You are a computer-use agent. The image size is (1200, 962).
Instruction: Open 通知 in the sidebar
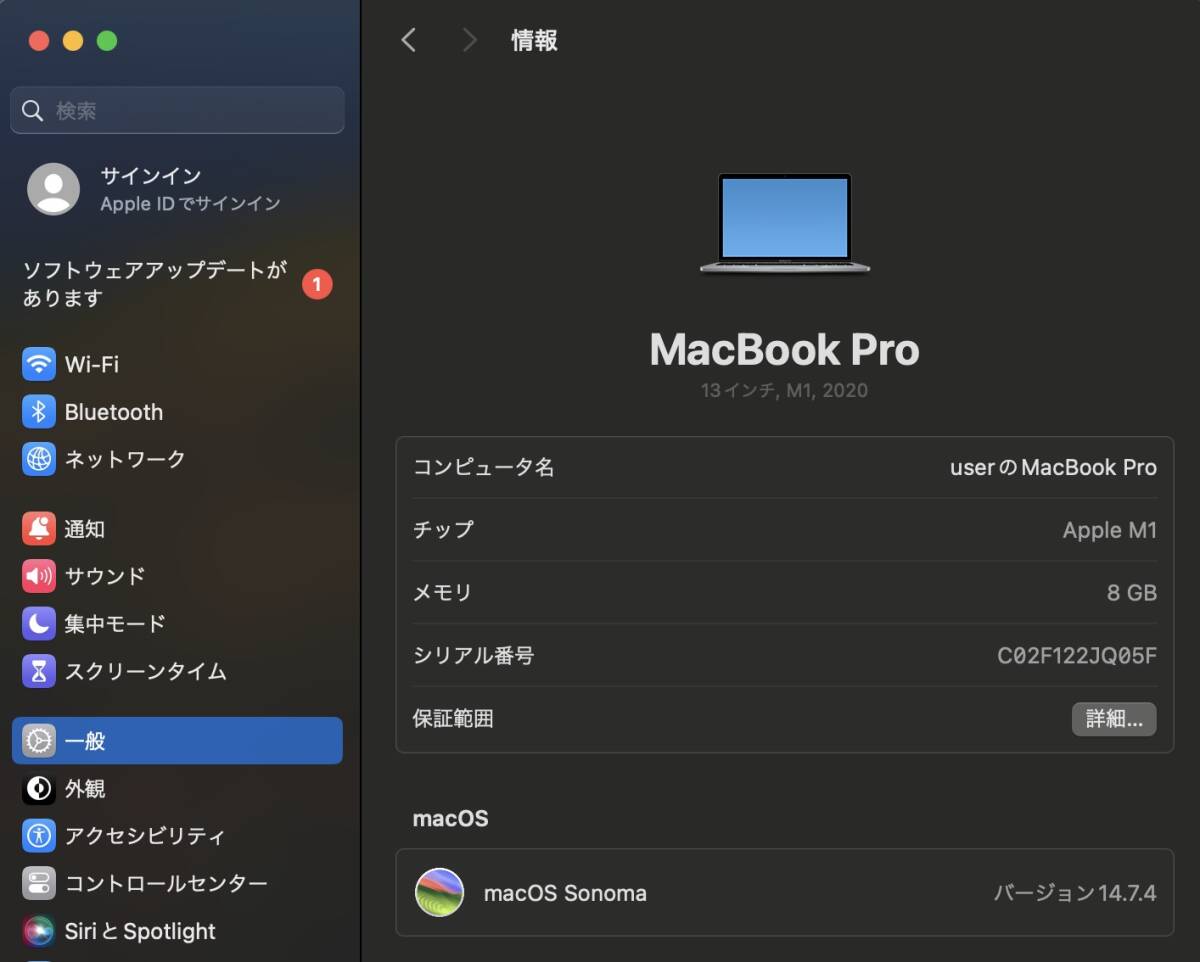pos(85,529)
